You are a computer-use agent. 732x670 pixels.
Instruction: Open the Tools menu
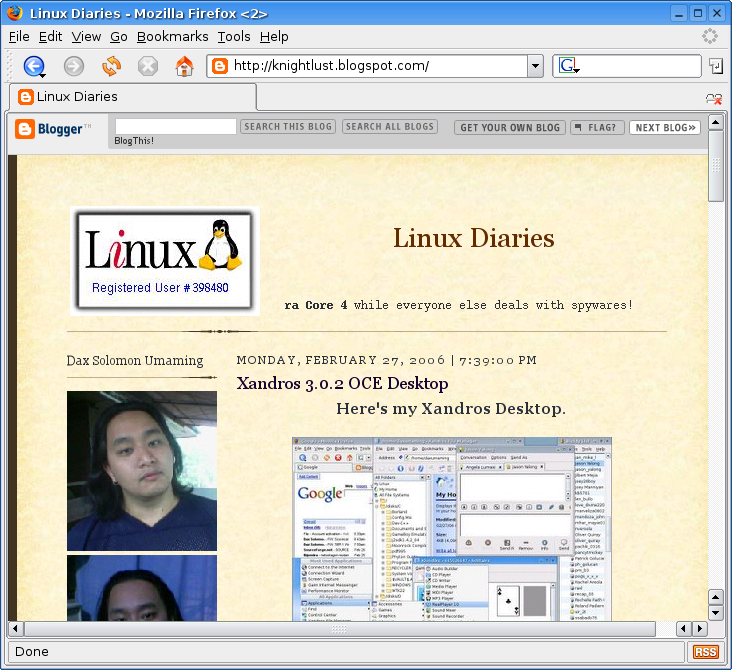pos(234,36)
